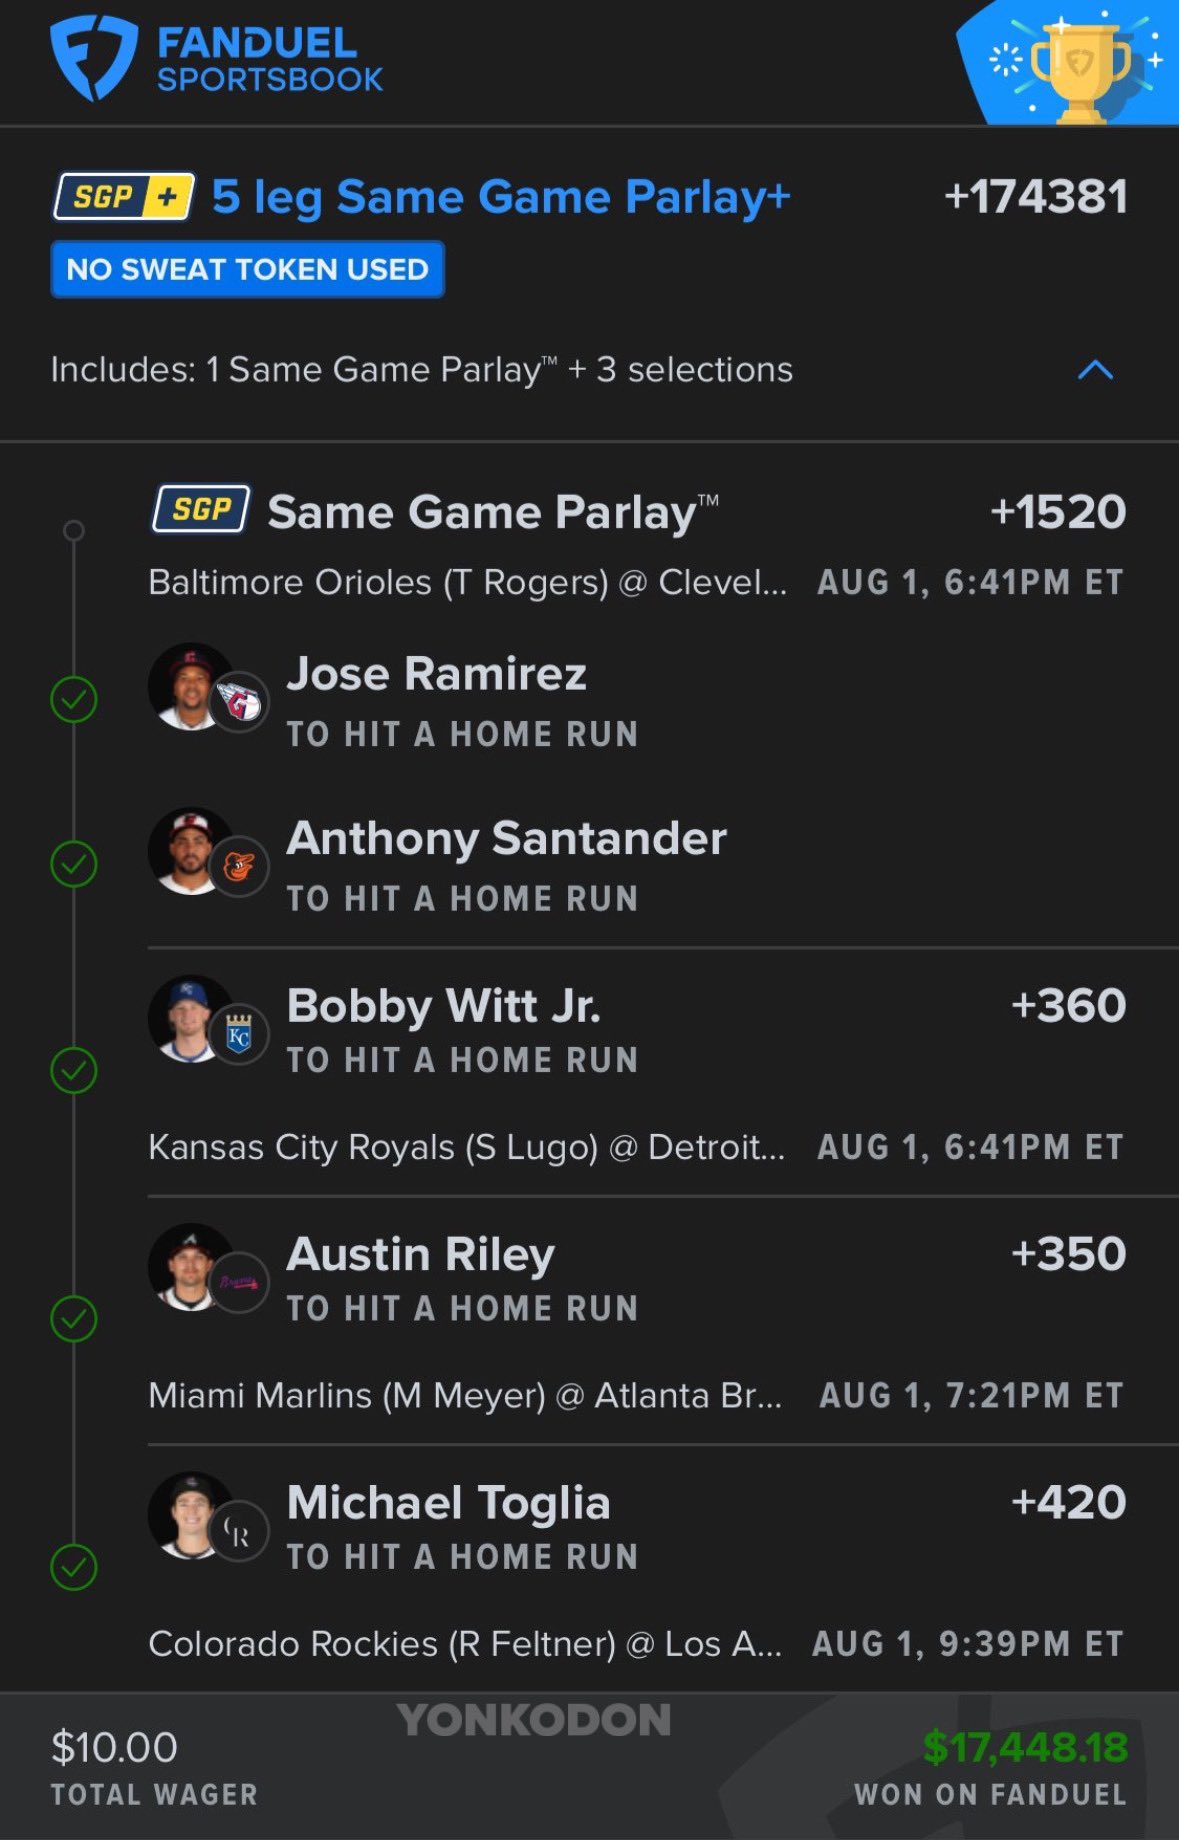
Task: Click the green checkmark beside Bobby Witt Jr.
Action: point(74,1070)
